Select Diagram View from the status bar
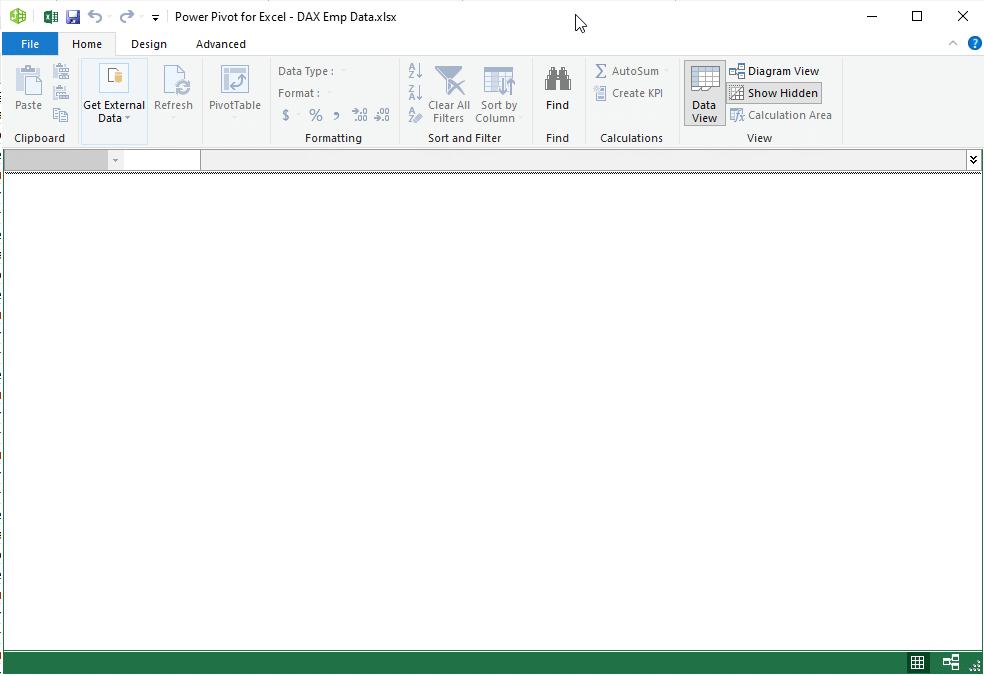 [x=950, y=661]
